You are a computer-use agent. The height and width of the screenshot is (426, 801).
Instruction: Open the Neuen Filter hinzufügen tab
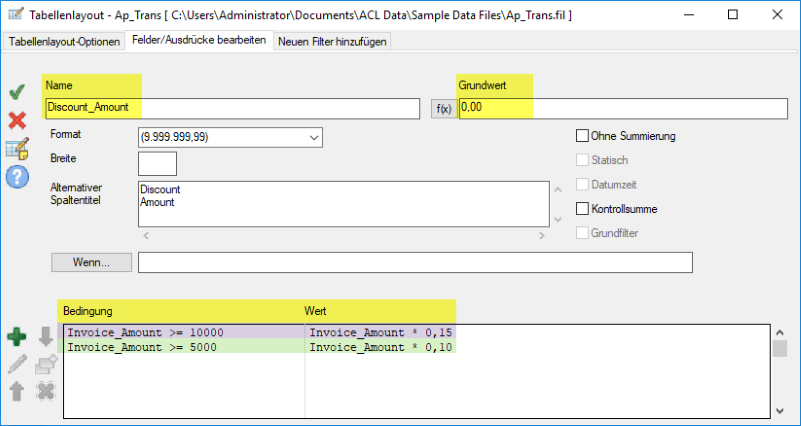(332, 42)
